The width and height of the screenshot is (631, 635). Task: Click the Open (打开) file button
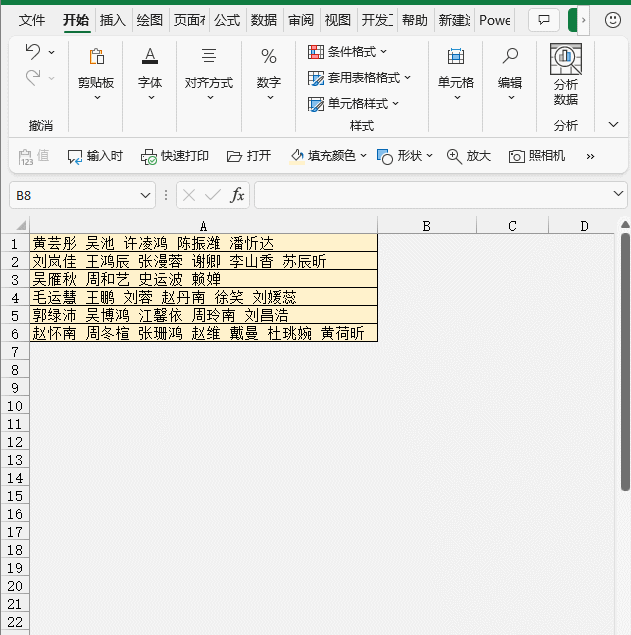click(249, 156)
